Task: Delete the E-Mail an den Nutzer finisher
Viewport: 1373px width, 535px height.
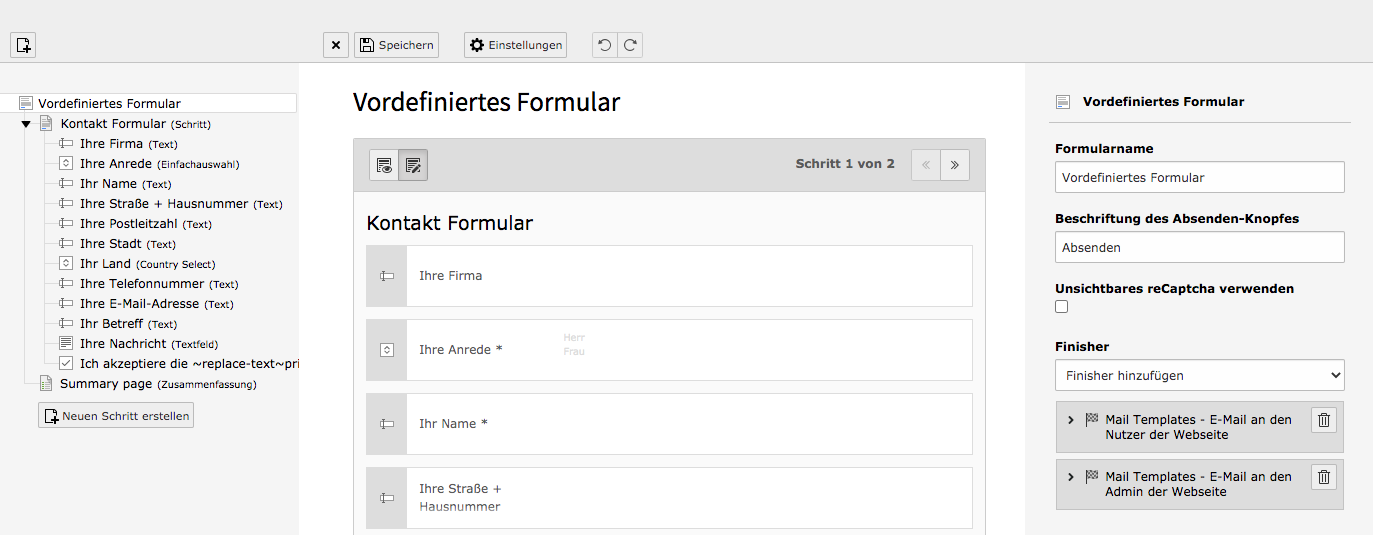Action: coord(1324,420)
